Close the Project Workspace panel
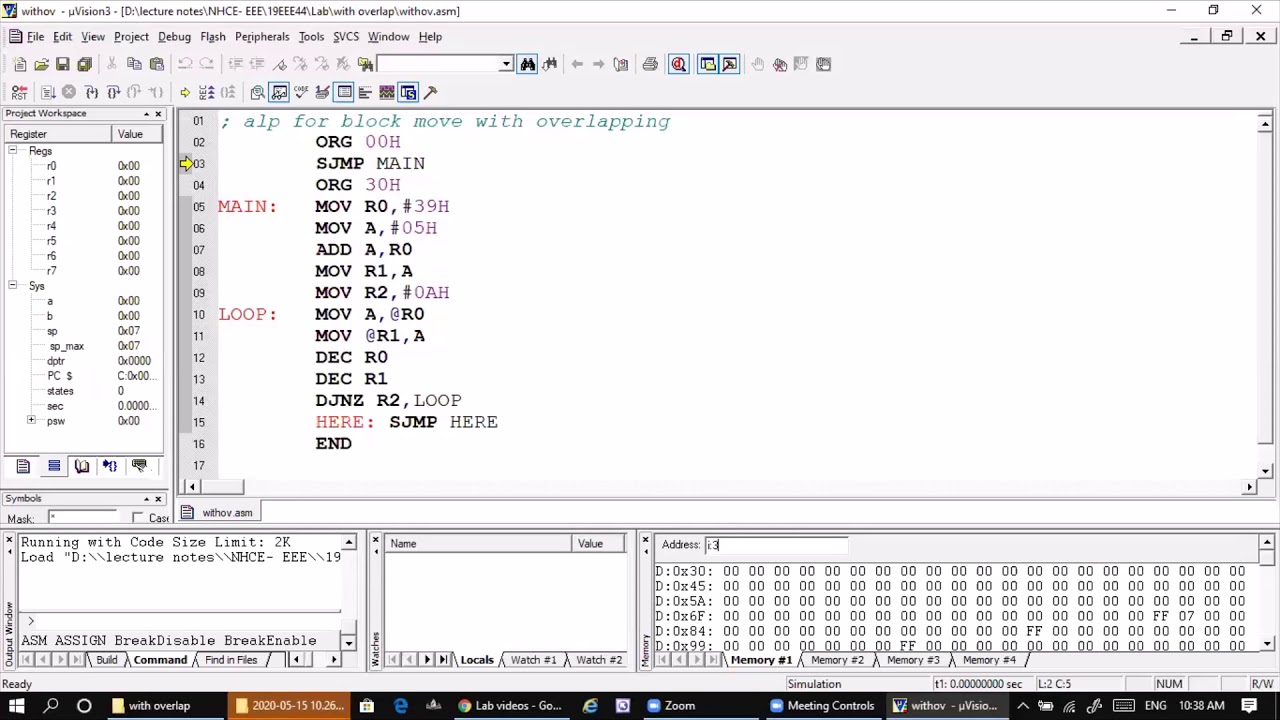 coord(158,114)
